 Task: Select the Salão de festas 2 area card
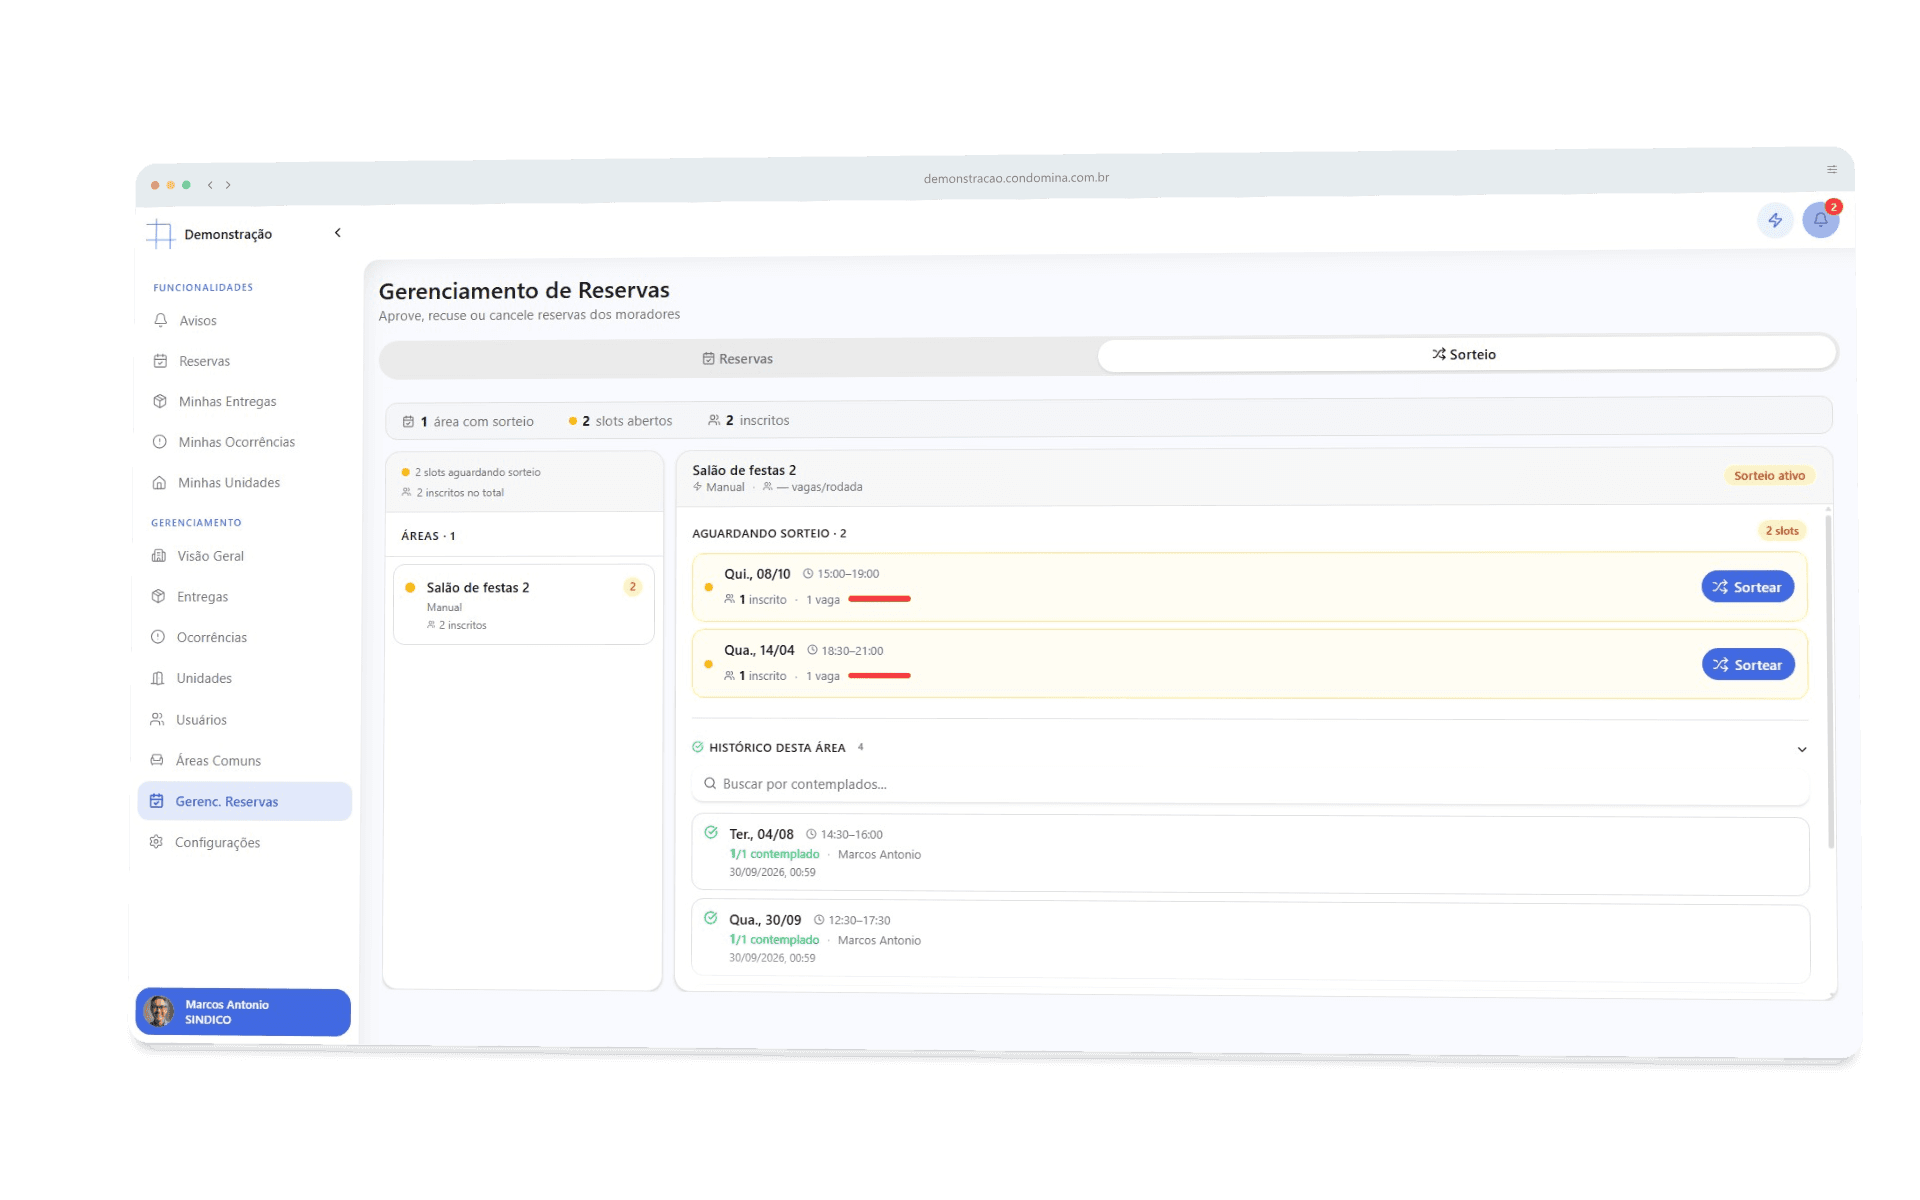tap(524, 605)
